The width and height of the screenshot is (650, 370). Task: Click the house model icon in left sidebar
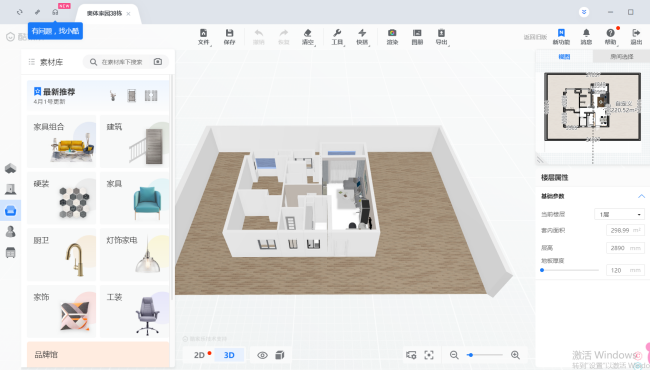pyautogui.click(x=10, y=168)
